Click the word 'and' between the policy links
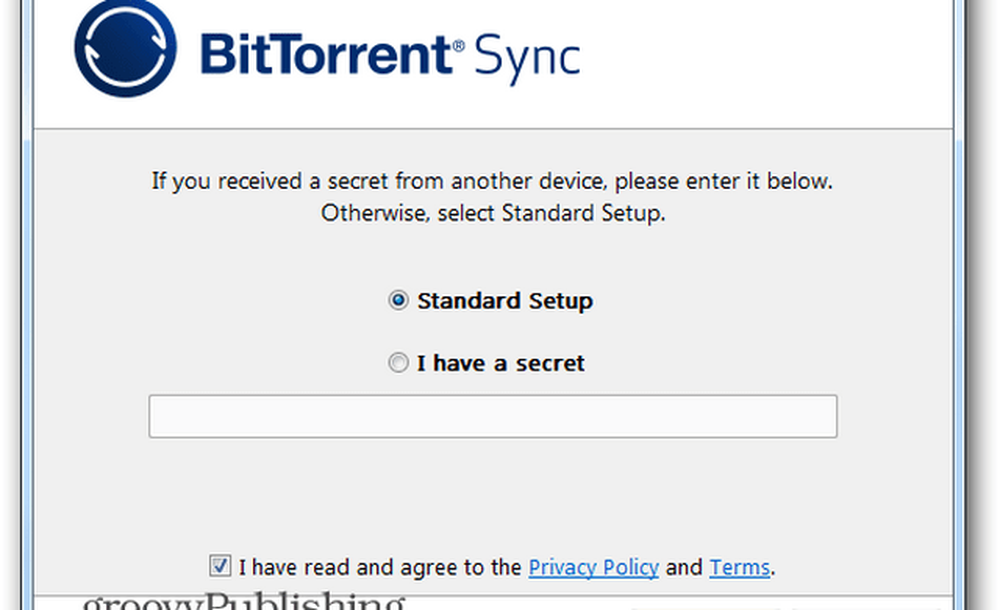Screen dimensions: 1000x610 [x=684, y=568]
